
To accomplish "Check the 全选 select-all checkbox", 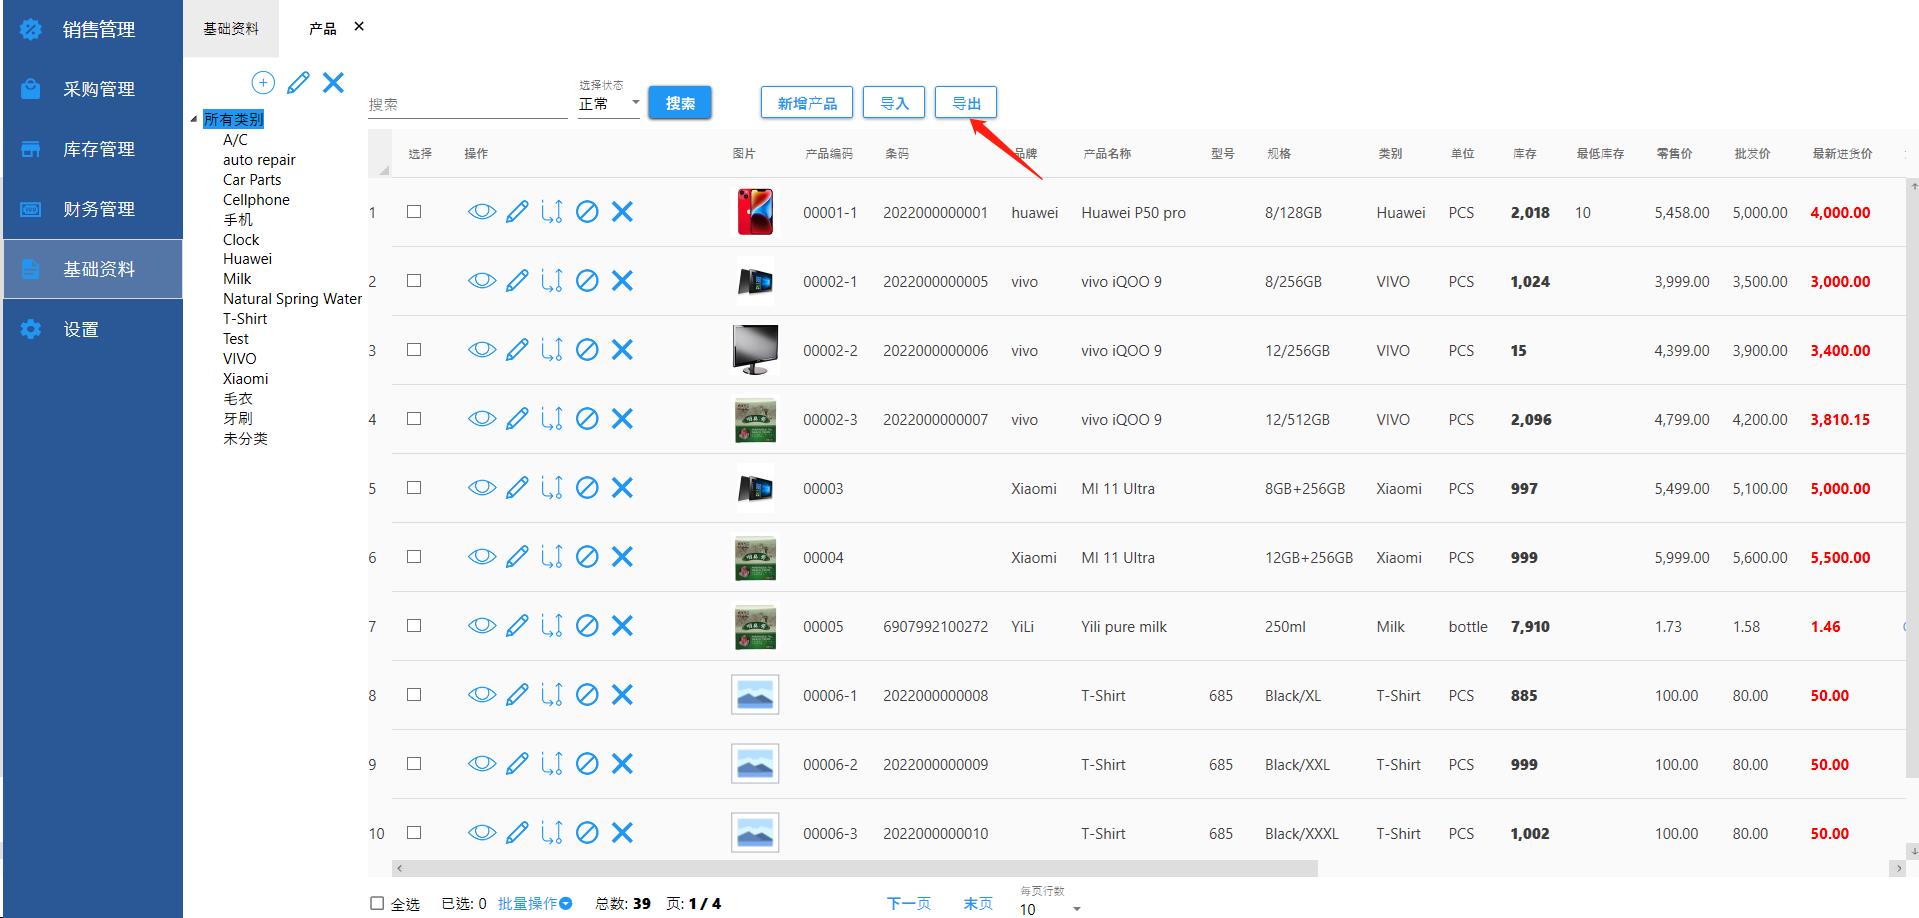I will pyautogui.click(x=377, y=903).
